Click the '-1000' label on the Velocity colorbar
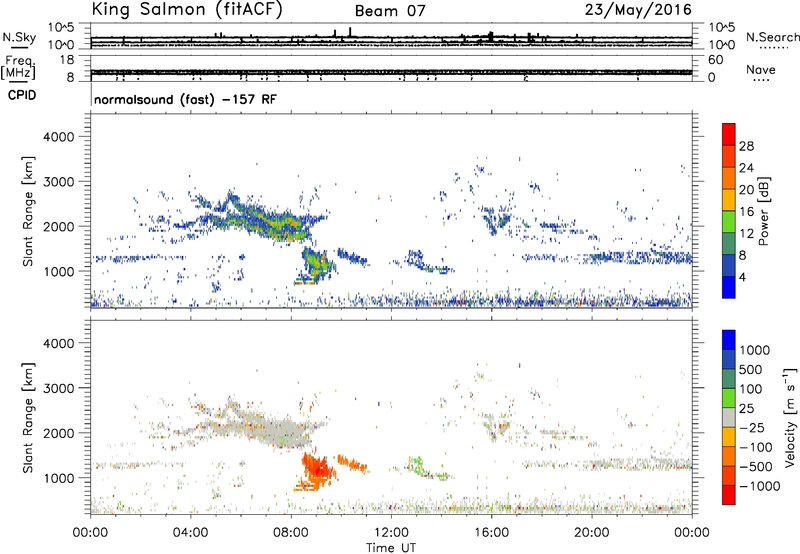 coord(760,486)
